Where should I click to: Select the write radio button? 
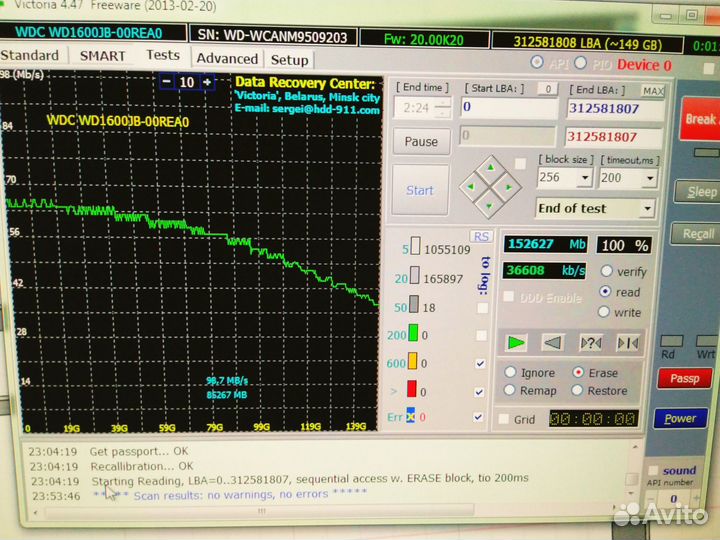(604, 312)
